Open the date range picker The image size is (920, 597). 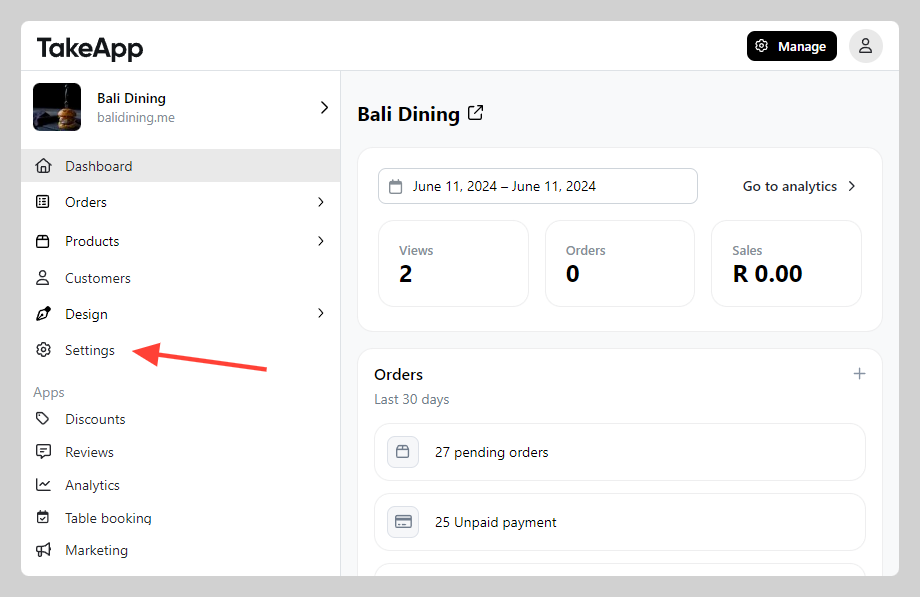pos(537,186)
